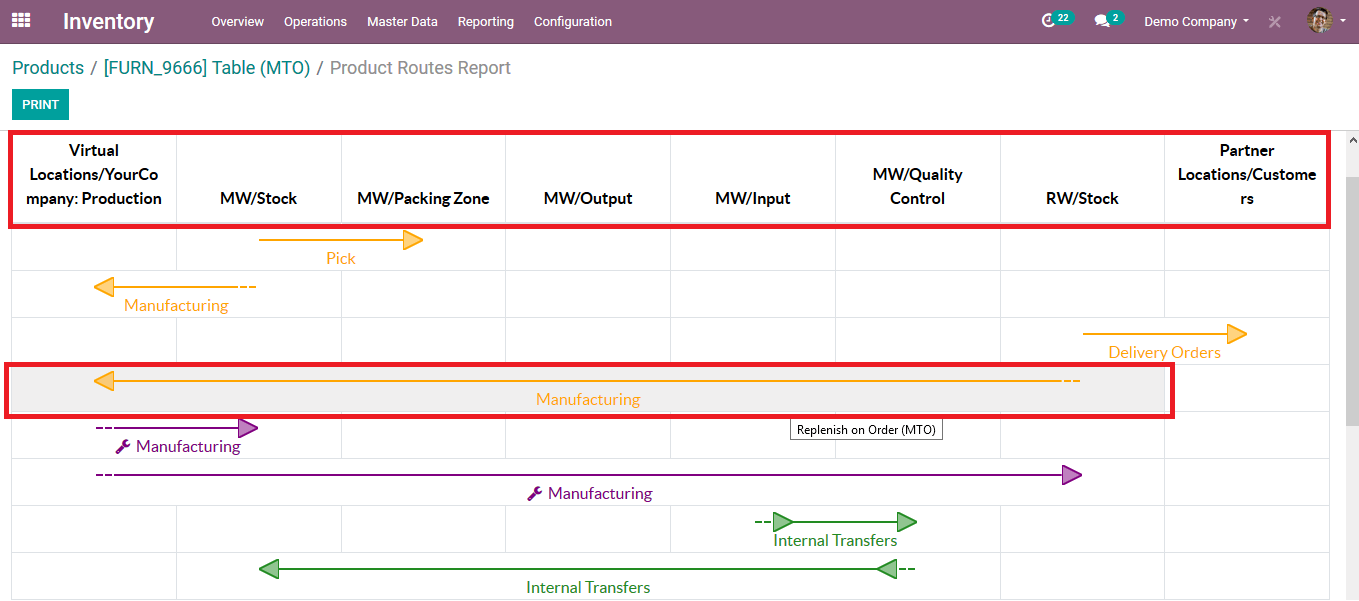1359x601 pixels.
Task: Open the user avatar menu
Action: [x=1319, y=20]
